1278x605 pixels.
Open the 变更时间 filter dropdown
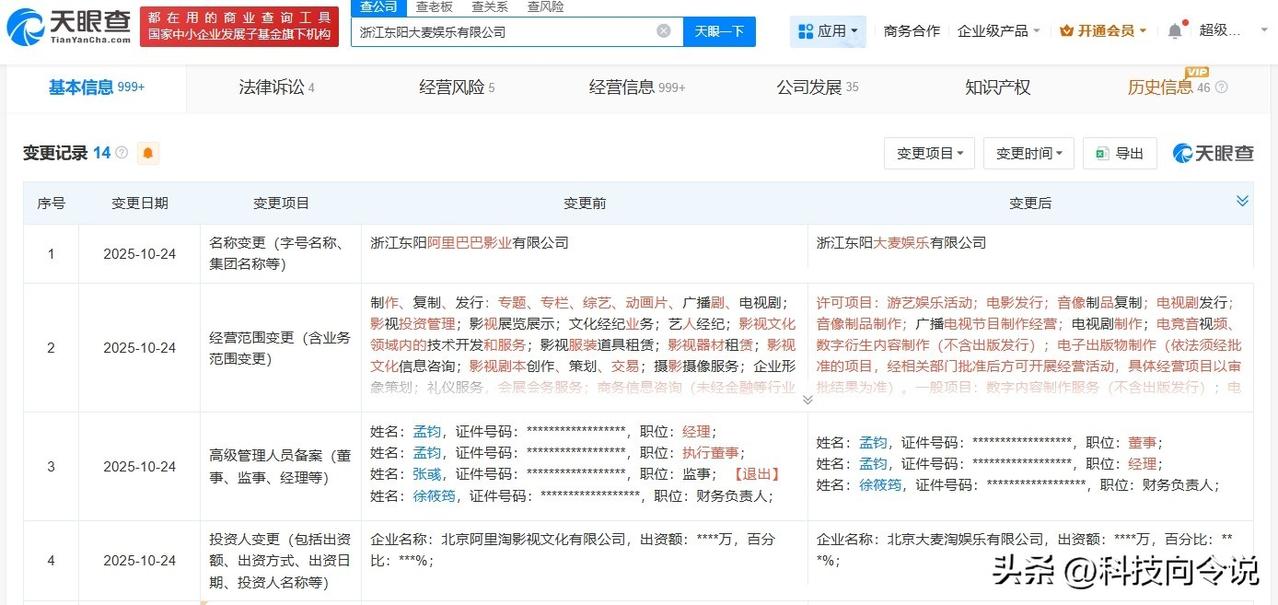point(1027,152)
